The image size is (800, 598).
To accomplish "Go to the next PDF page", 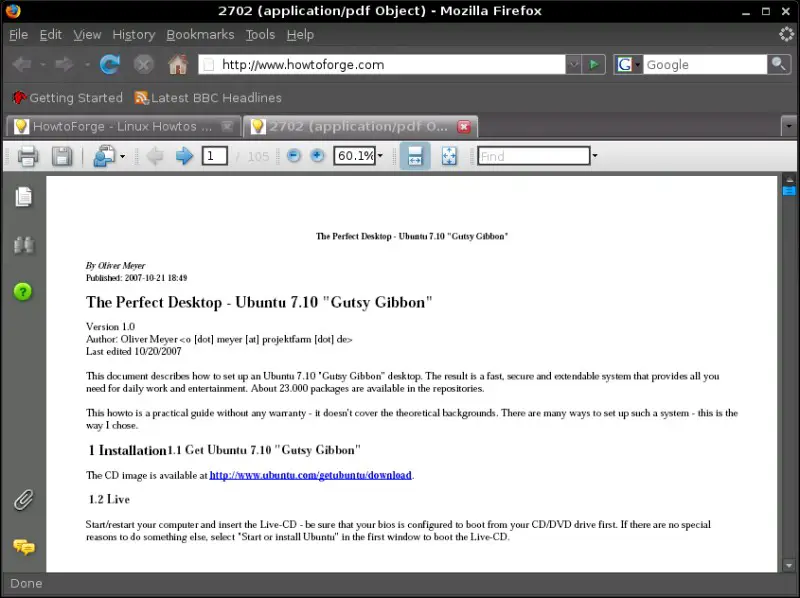I will click(x=184, y=156).
